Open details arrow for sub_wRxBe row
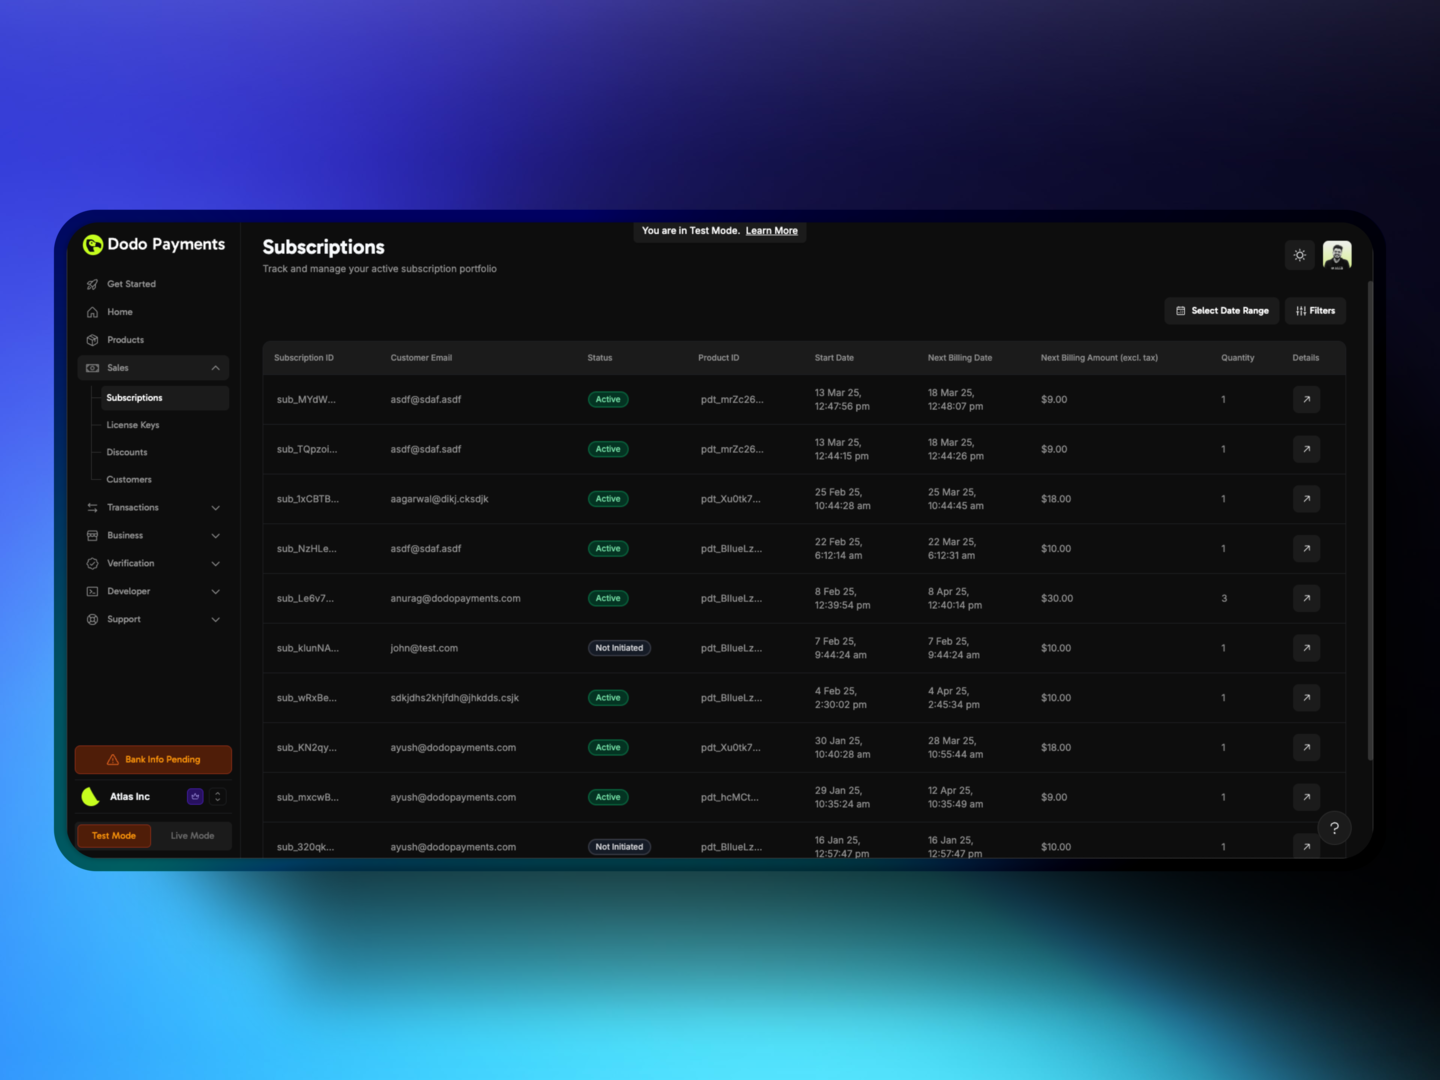This screenshot has height=1080, width=1440. coord(1306,698)
